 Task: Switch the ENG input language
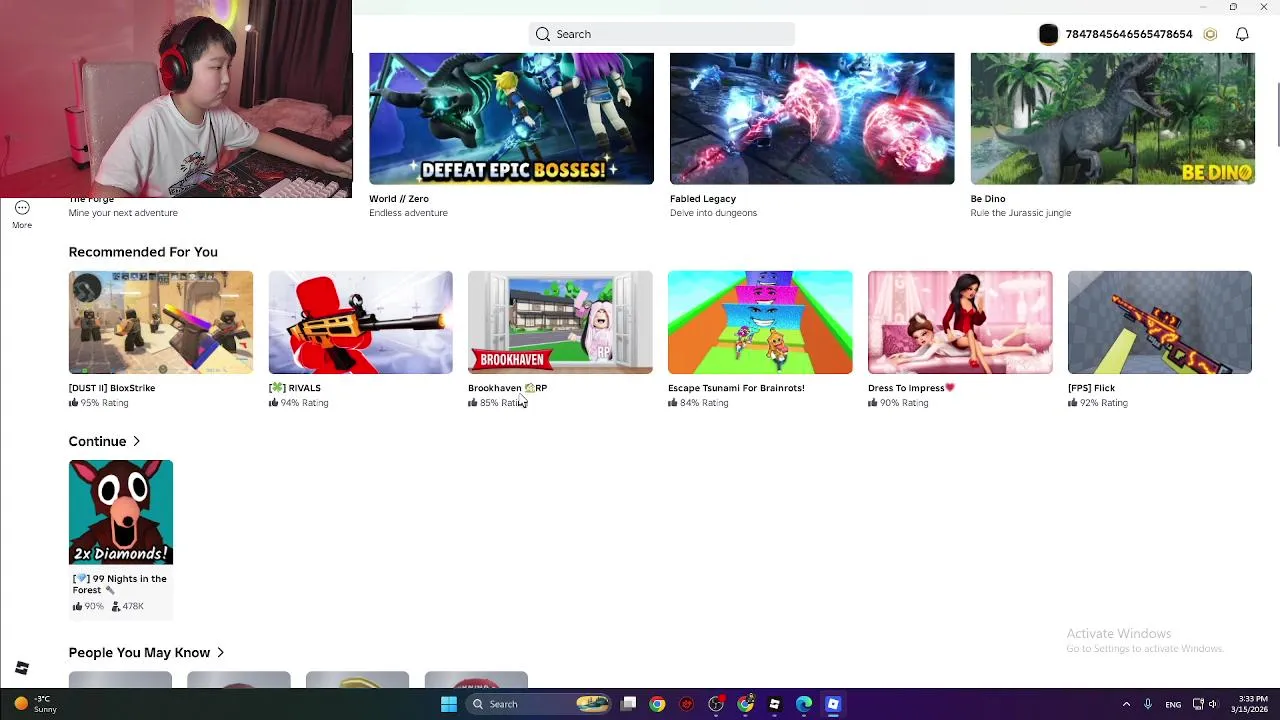(x=1173, y=704)
